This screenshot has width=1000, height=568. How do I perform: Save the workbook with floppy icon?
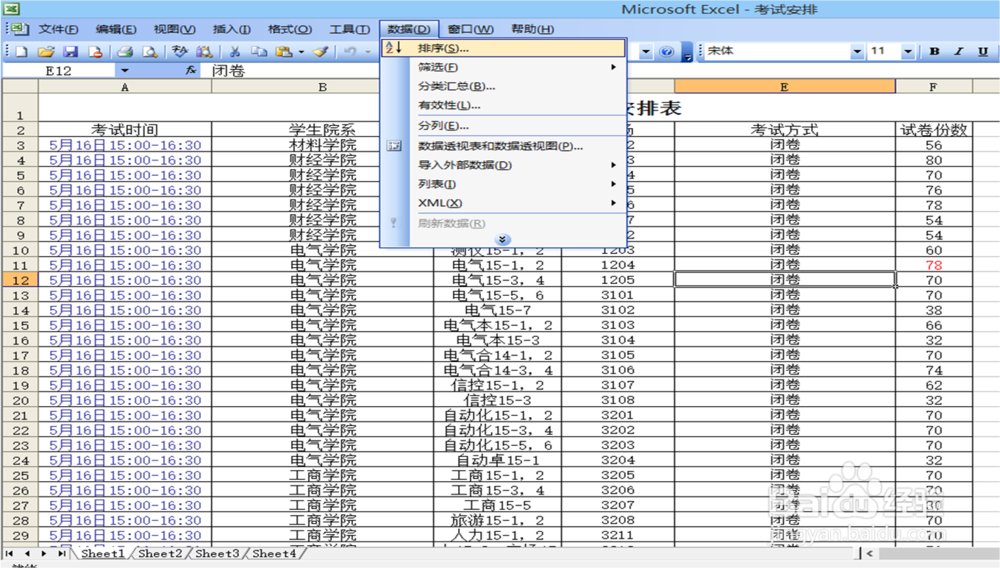point(70,52)
